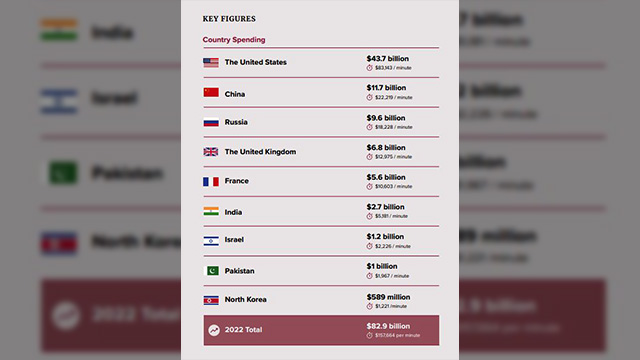
Task: Click the $11.7 billion China figure
Action: coord(386,88)
